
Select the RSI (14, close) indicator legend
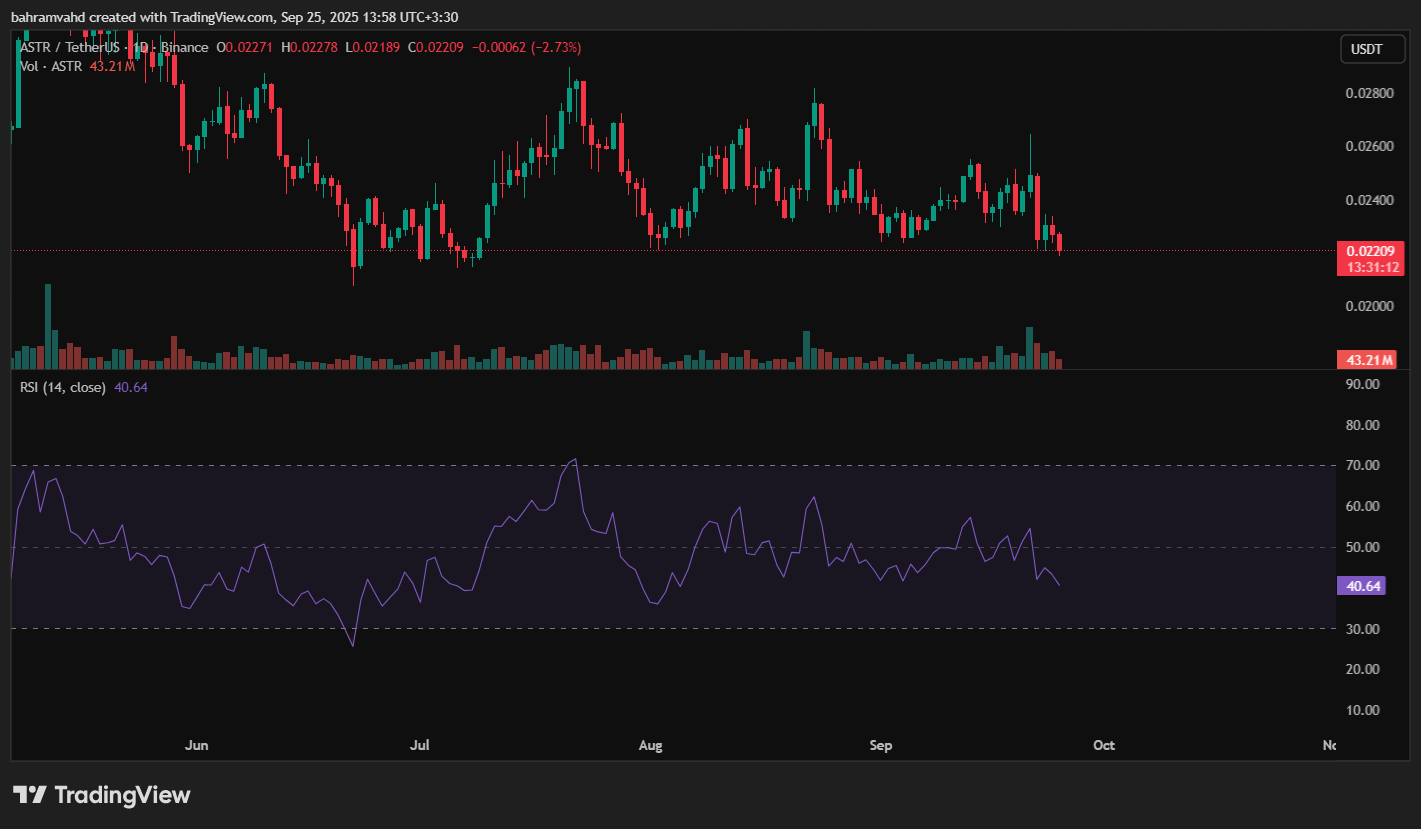pyautogui.click(x=62, y=387)
